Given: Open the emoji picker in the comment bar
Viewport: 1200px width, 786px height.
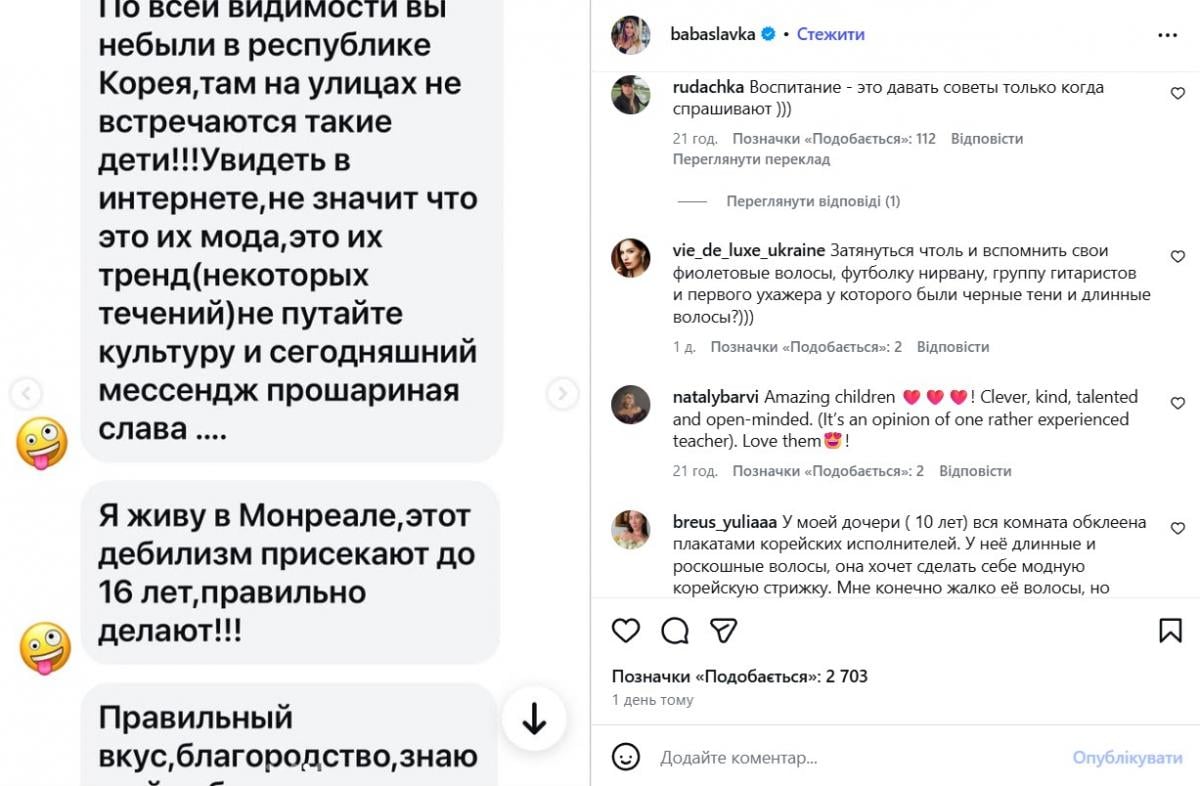Looking at the screenshot, I should pyautogui.click(x=626, y=757).
